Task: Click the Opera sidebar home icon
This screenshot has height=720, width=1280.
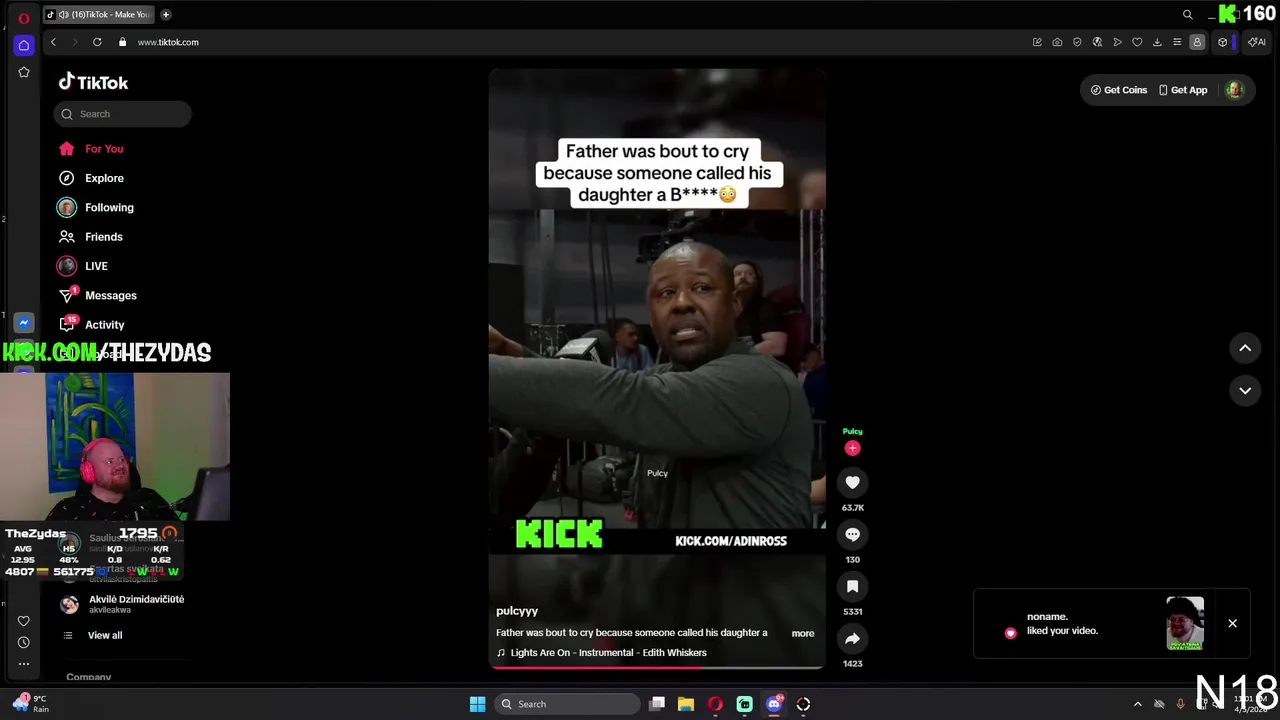Action: tap(24, 45)
